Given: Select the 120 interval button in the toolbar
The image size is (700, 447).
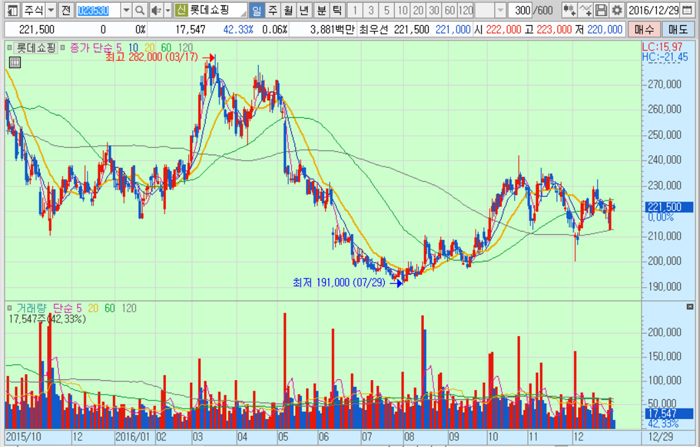Looking at the screenshot, I should point(466,10).
